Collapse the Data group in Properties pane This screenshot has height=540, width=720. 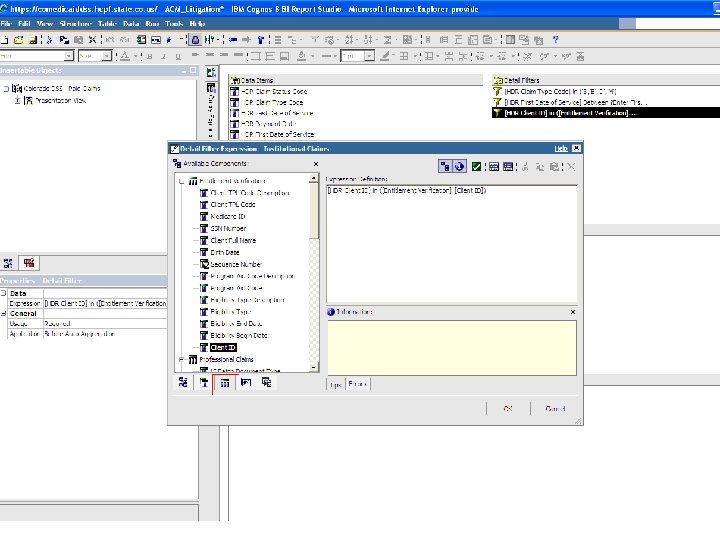pos(3,293)
